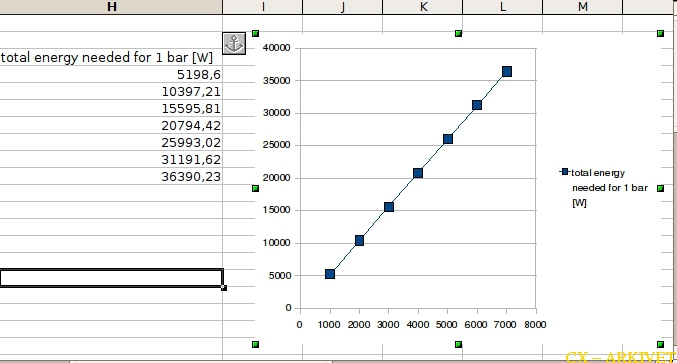Select column L header

point(503,6)
